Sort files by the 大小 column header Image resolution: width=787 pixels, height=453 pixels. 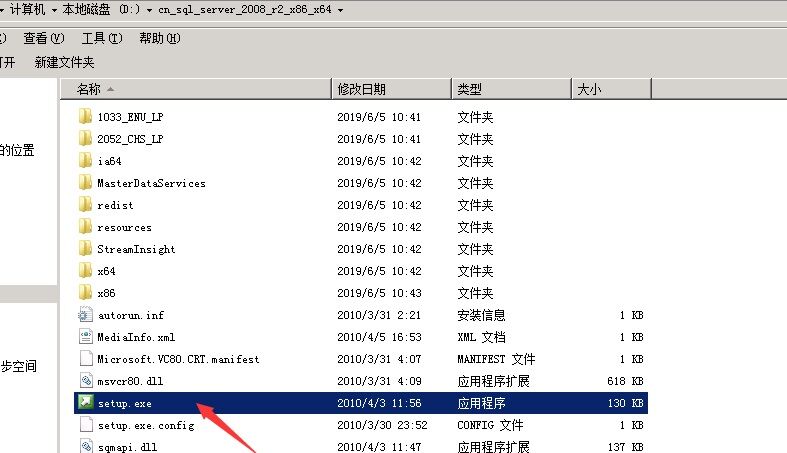[x=588, y=89]
